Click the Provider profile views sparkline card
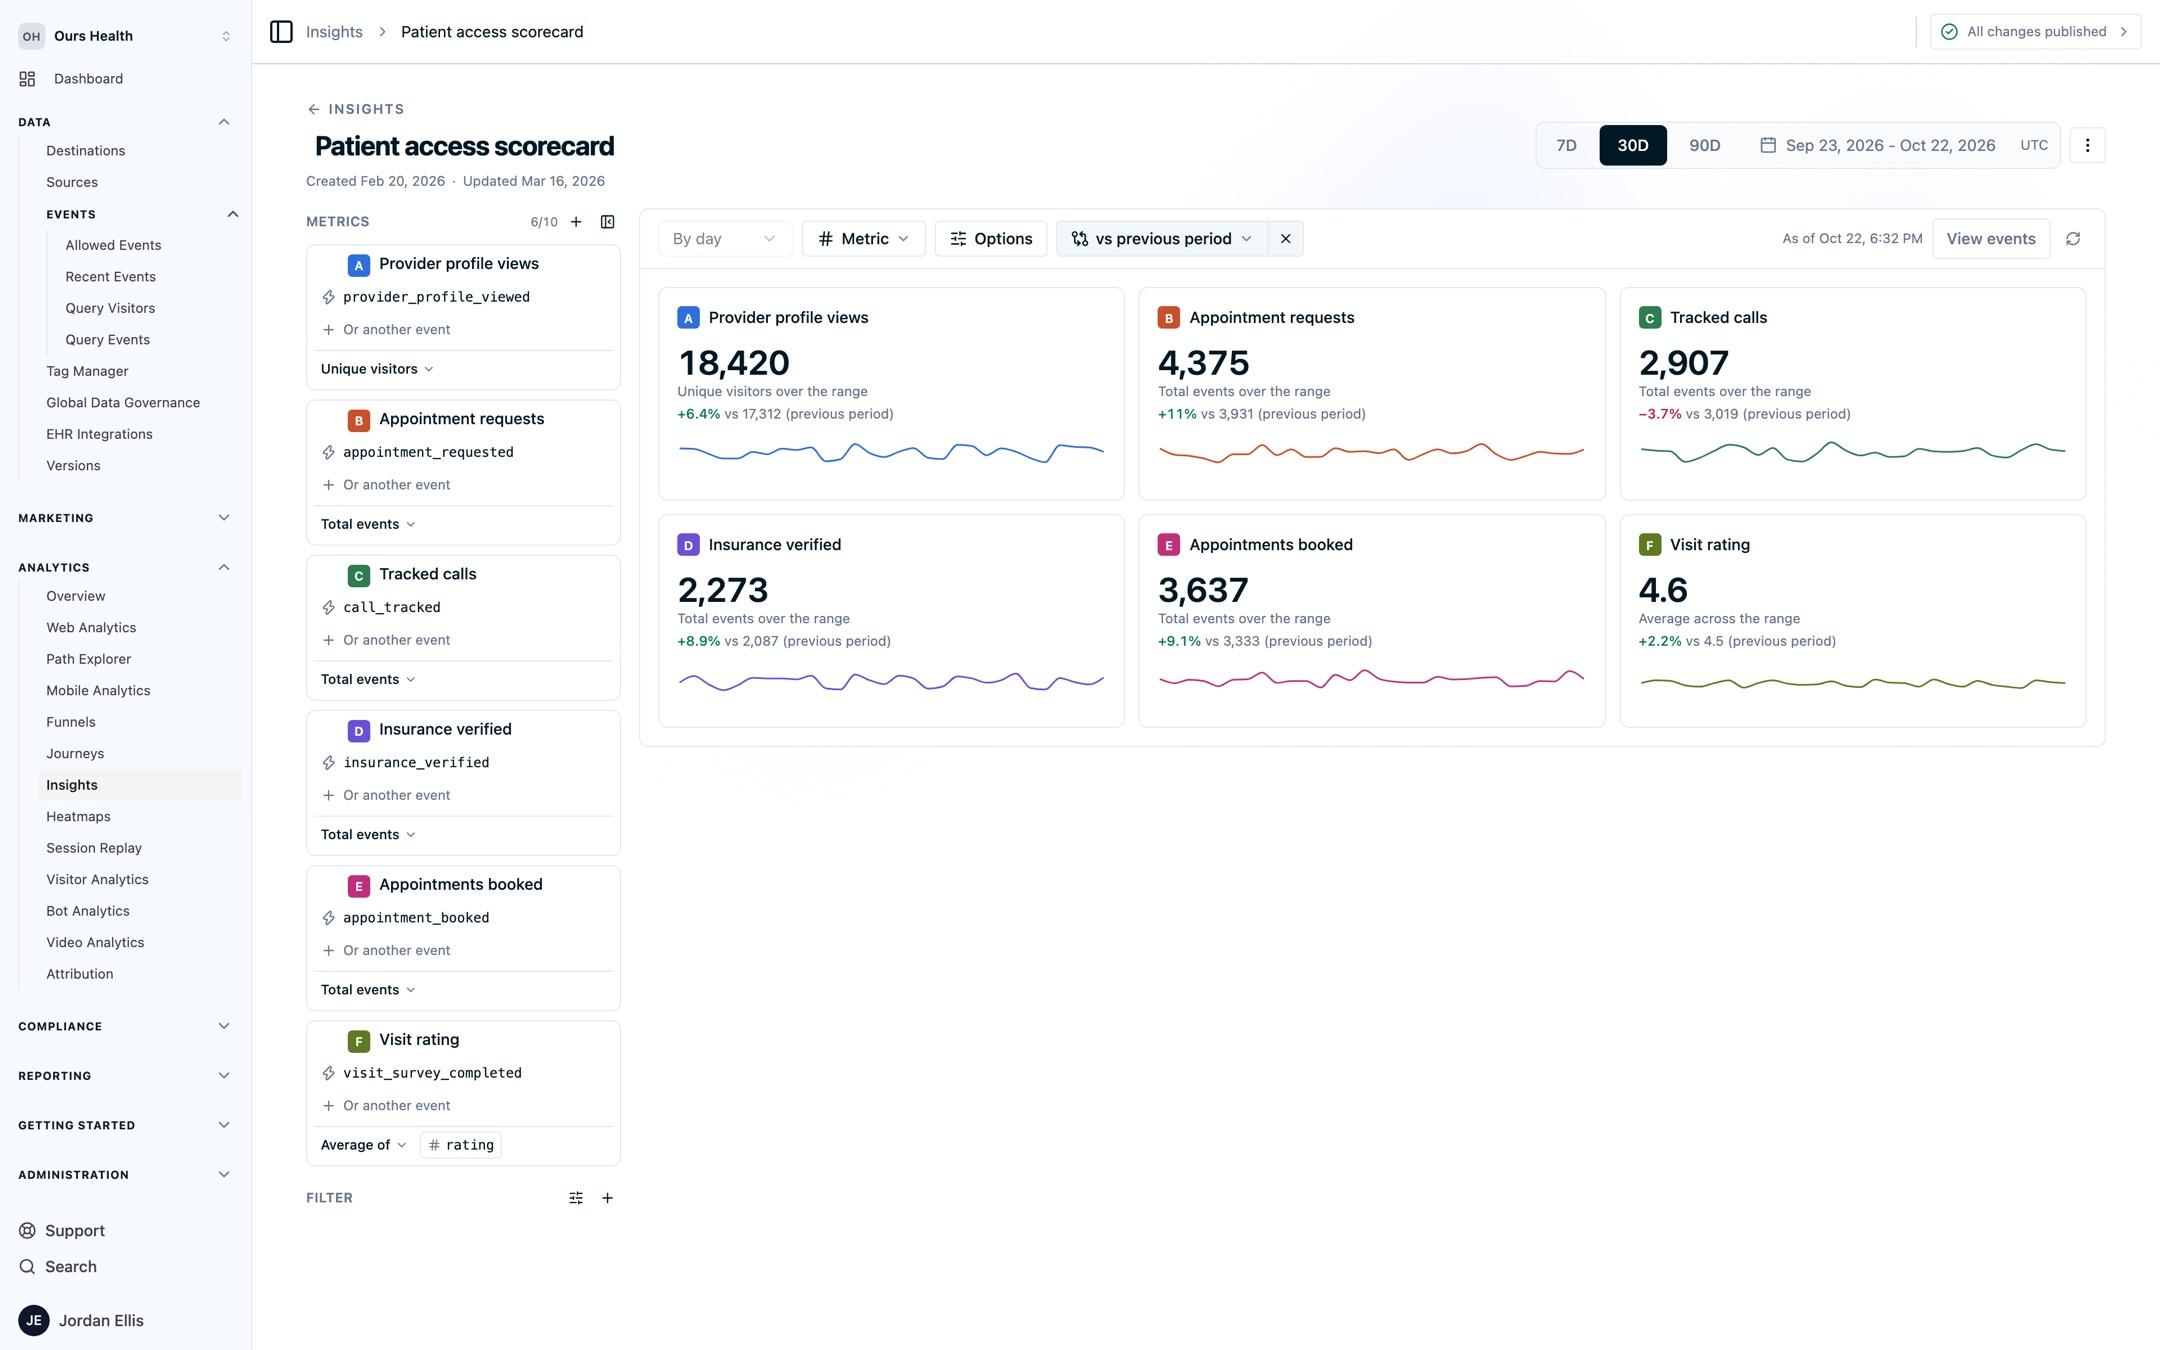Viewport: 2160px width, 1350px height. 891,394
